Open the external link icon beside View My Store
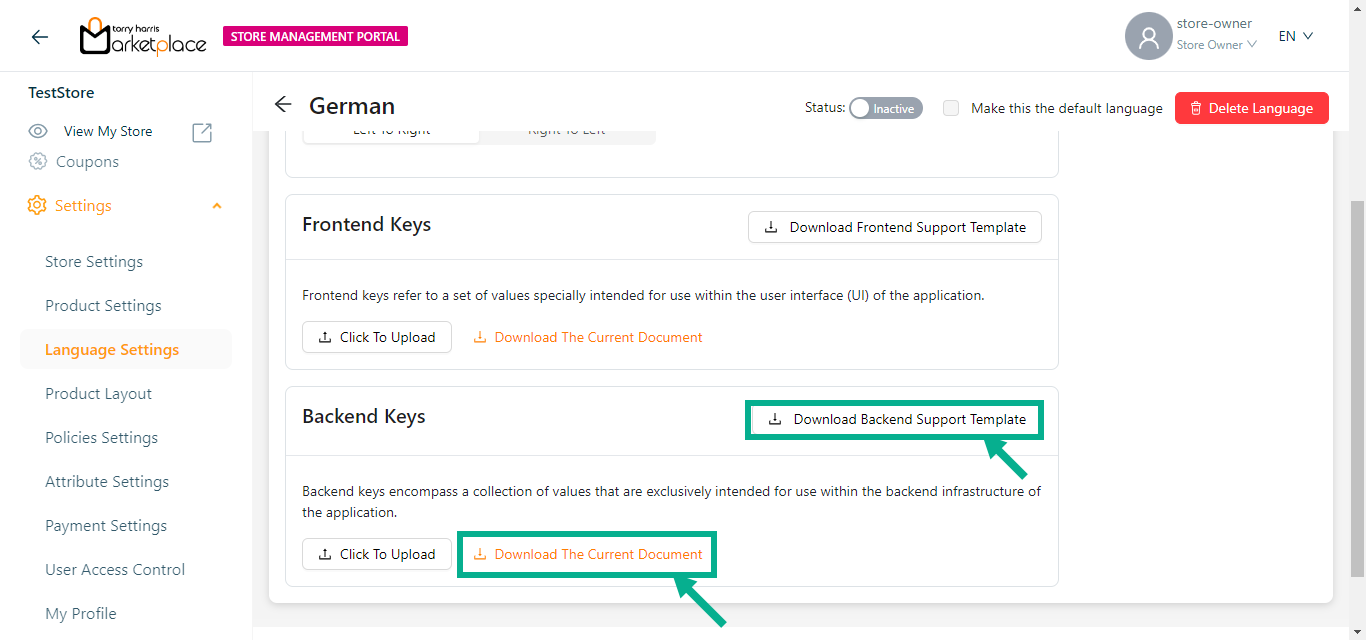Viewport: 1366px width, 640px height. pyautogui.click(x=202, y=132)
